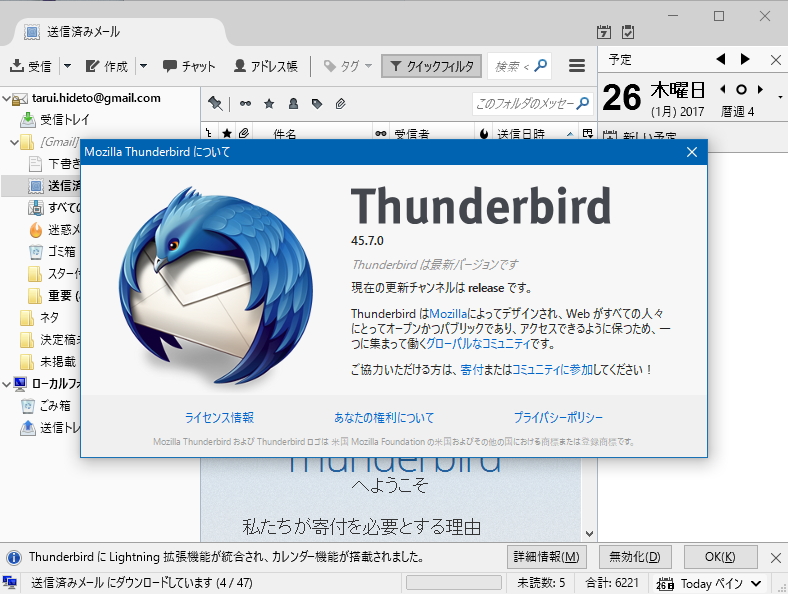Toggle the Today ペイン button

pos(708,583)
